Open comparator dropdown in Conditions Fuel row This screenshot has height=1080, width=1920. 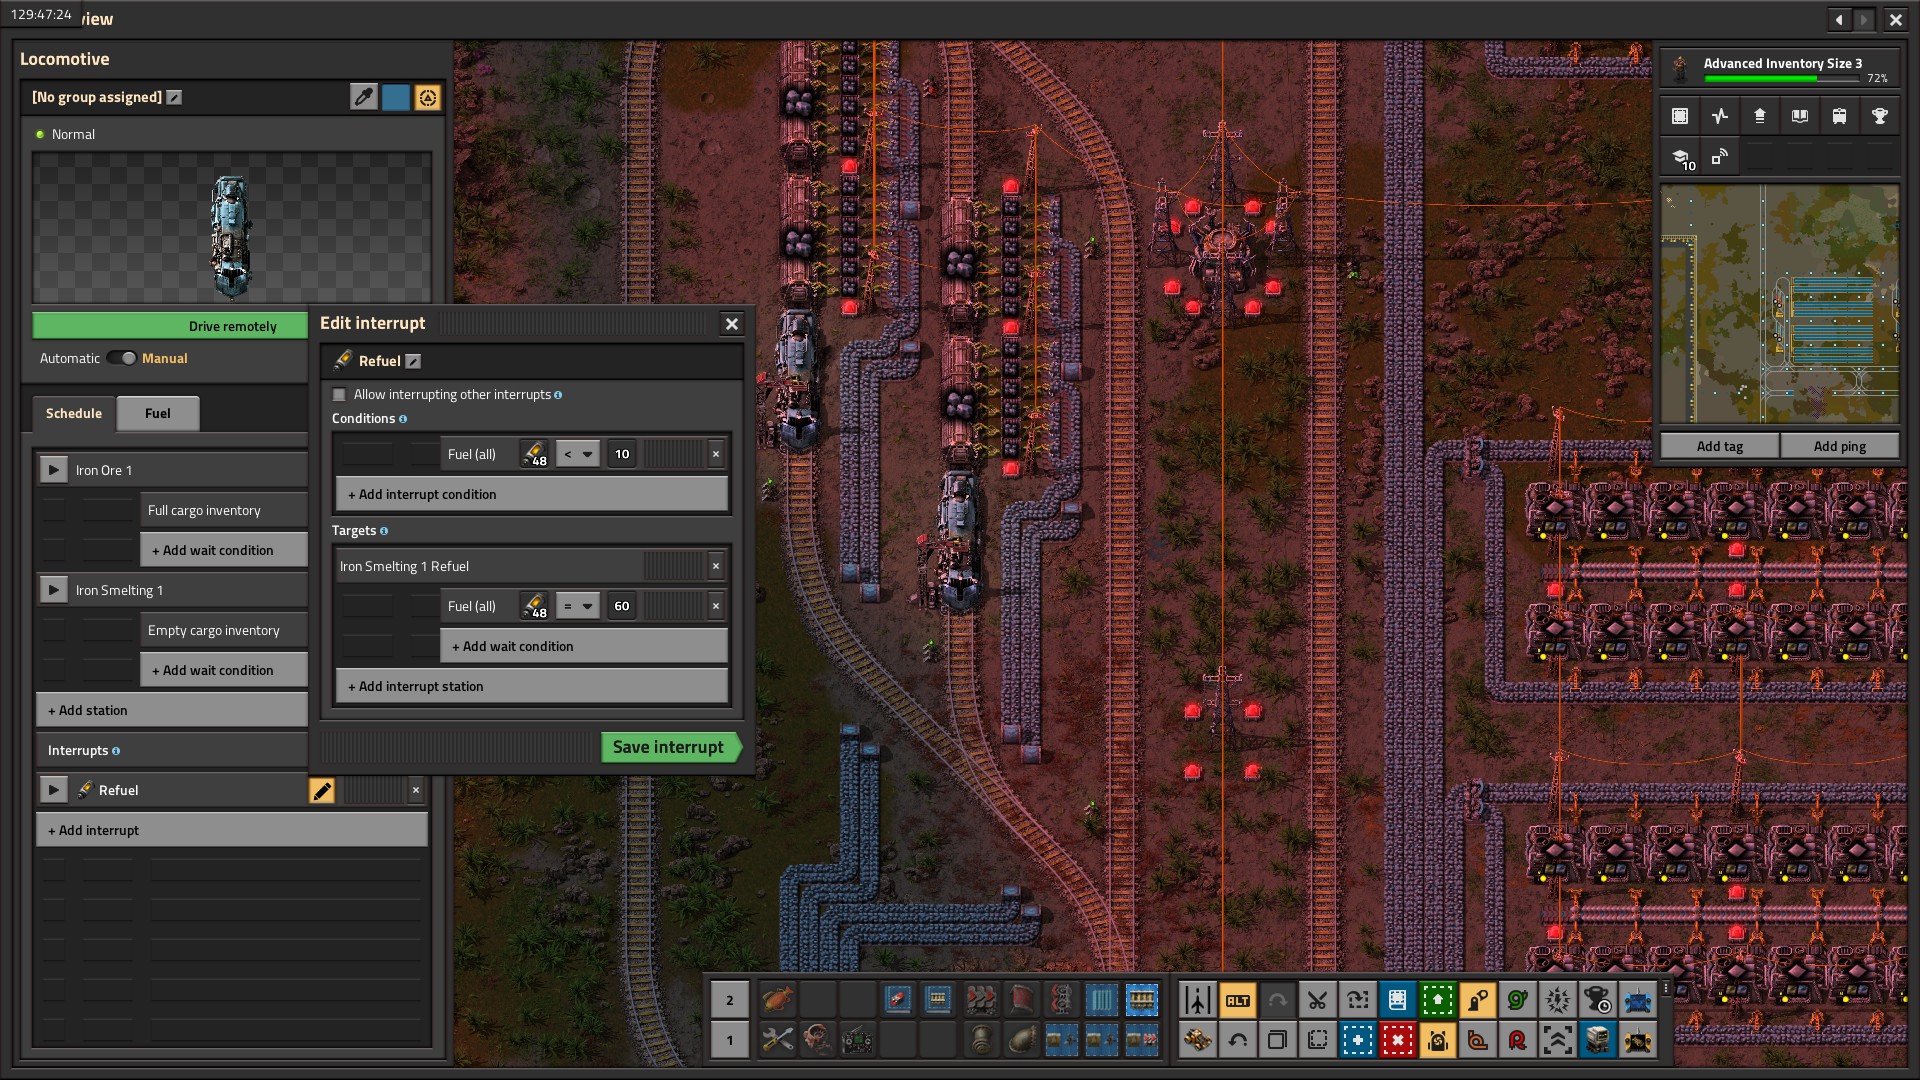tap(578, 454)
